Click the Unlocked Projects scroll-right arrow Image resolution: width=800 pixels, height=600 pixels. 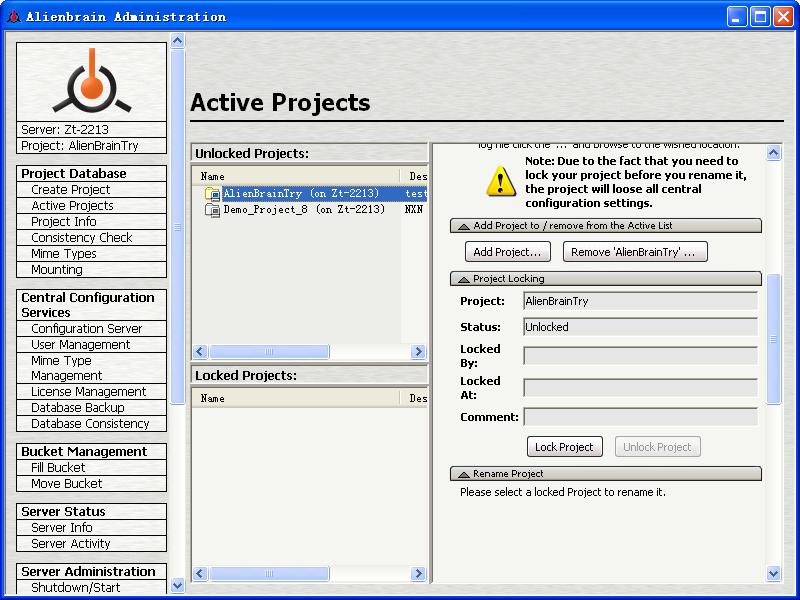(x=418, y=352)
